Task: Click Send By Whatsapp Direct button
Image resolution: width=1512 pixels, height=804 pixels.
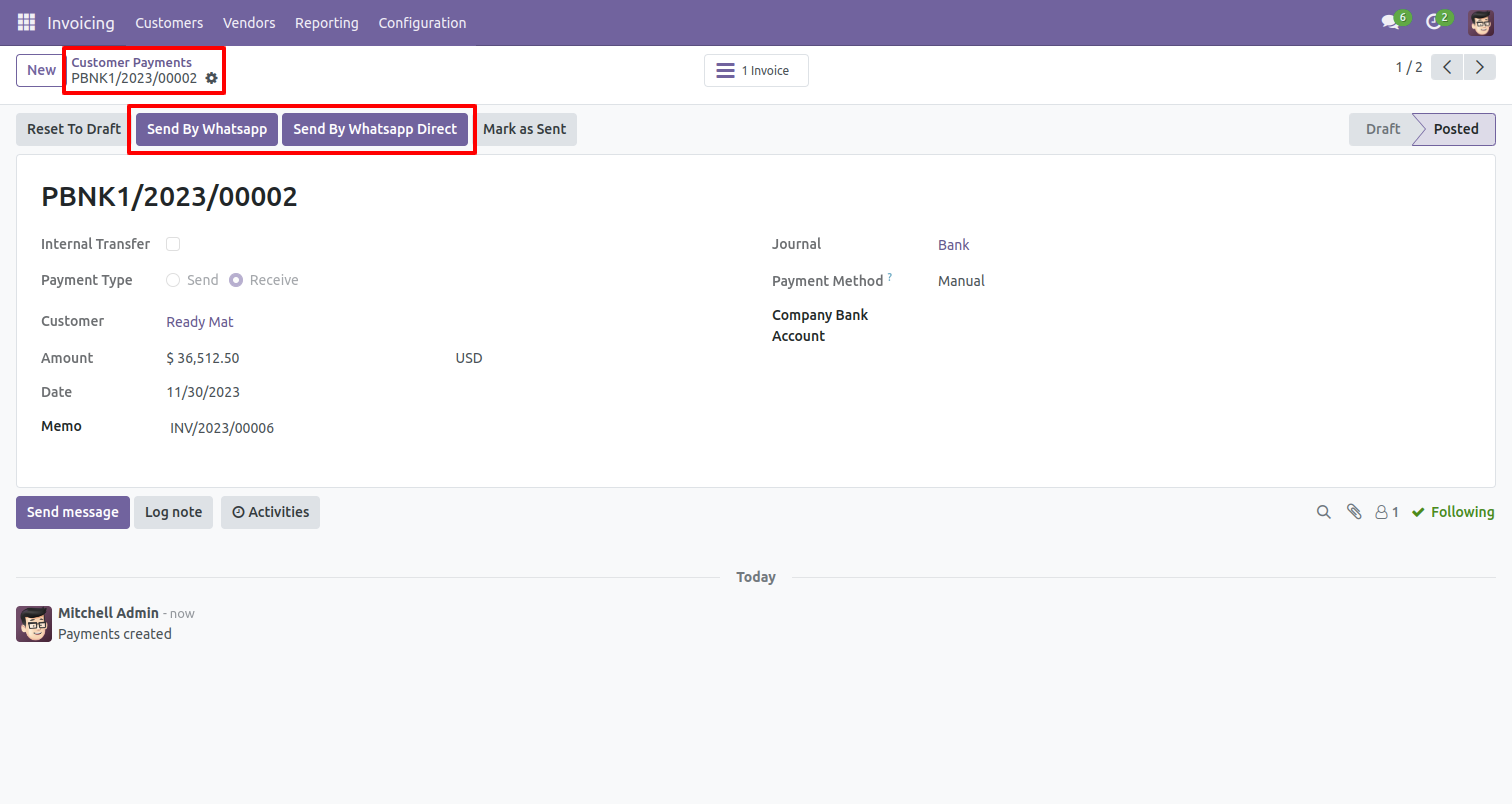Action: (x=375, y=129)
